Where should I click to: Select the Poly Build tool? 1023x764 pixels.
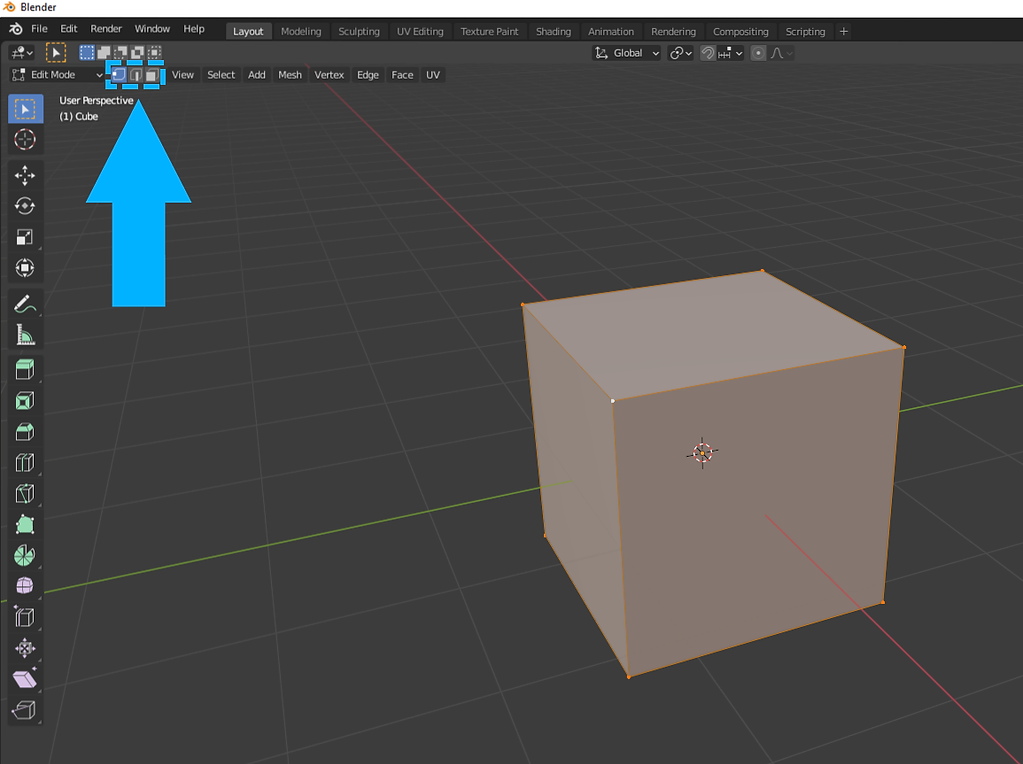tap(25, 525)
